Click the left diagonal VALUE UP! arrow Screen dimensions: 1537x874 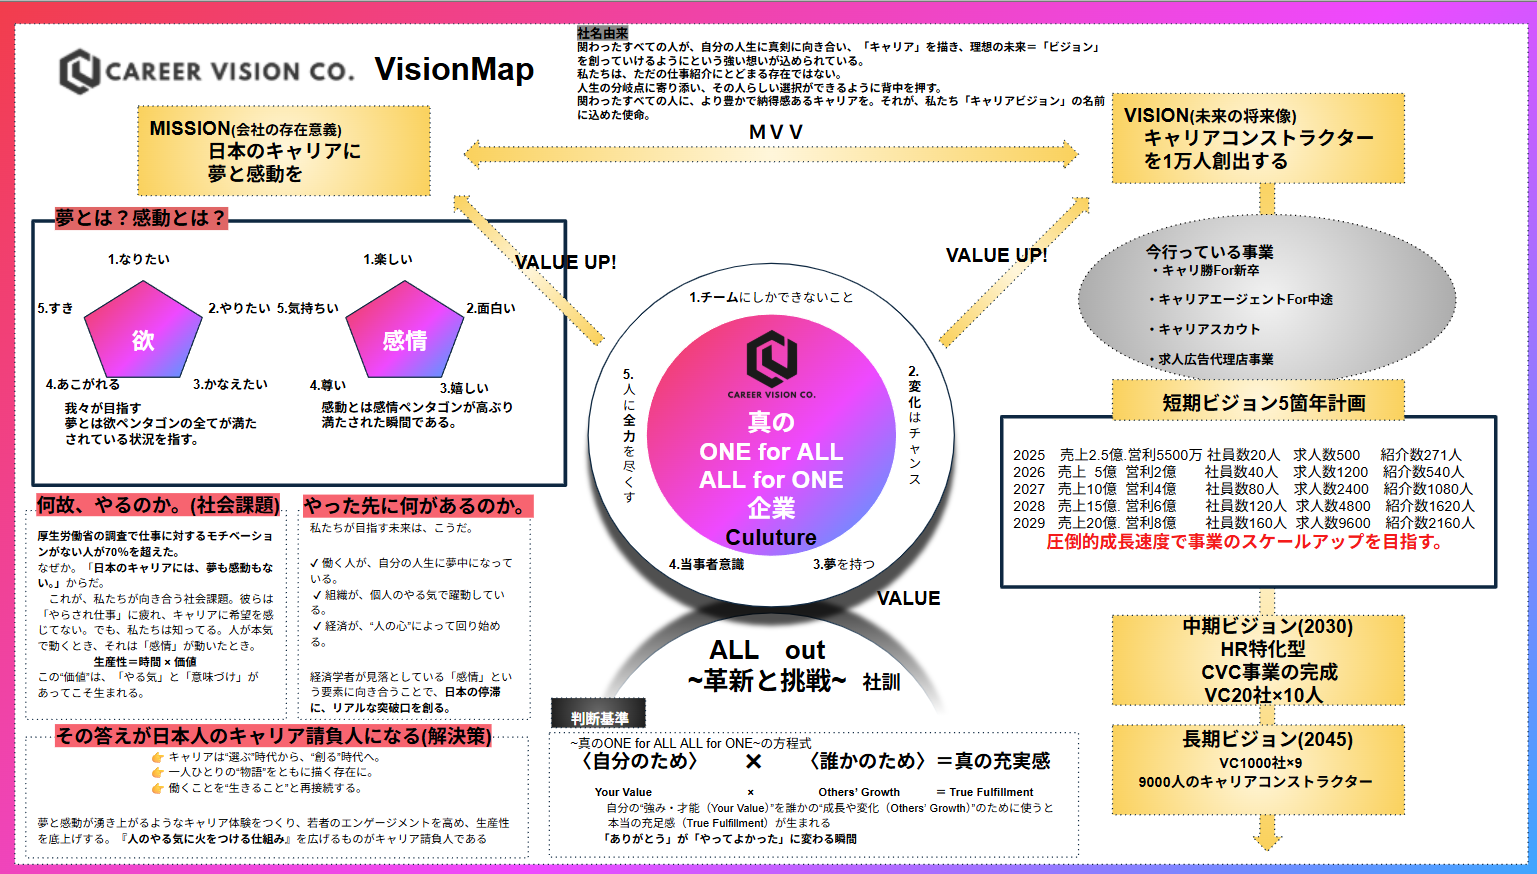(x=528, y=268)
